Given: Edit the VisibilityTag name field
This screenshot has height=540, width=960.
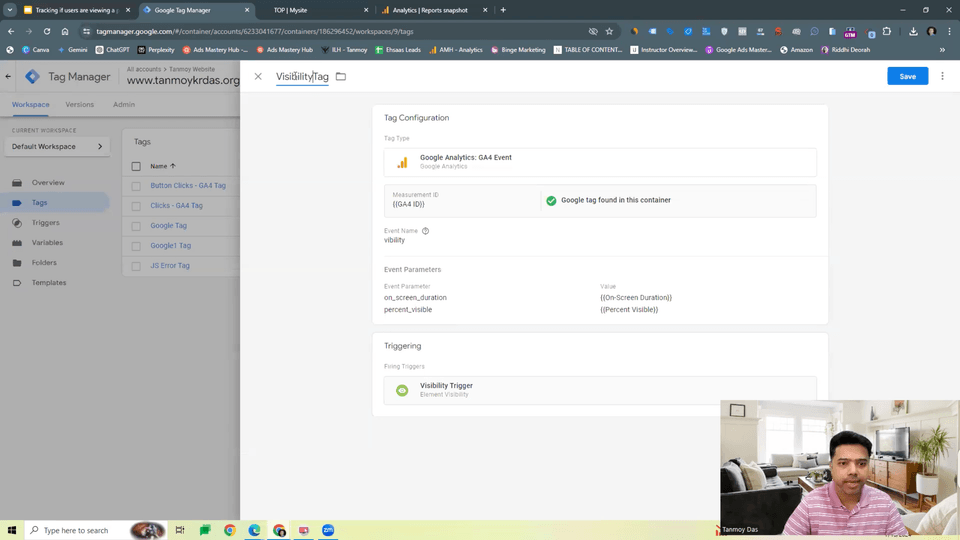Looking at the screenshot, I should pos(302,77).
